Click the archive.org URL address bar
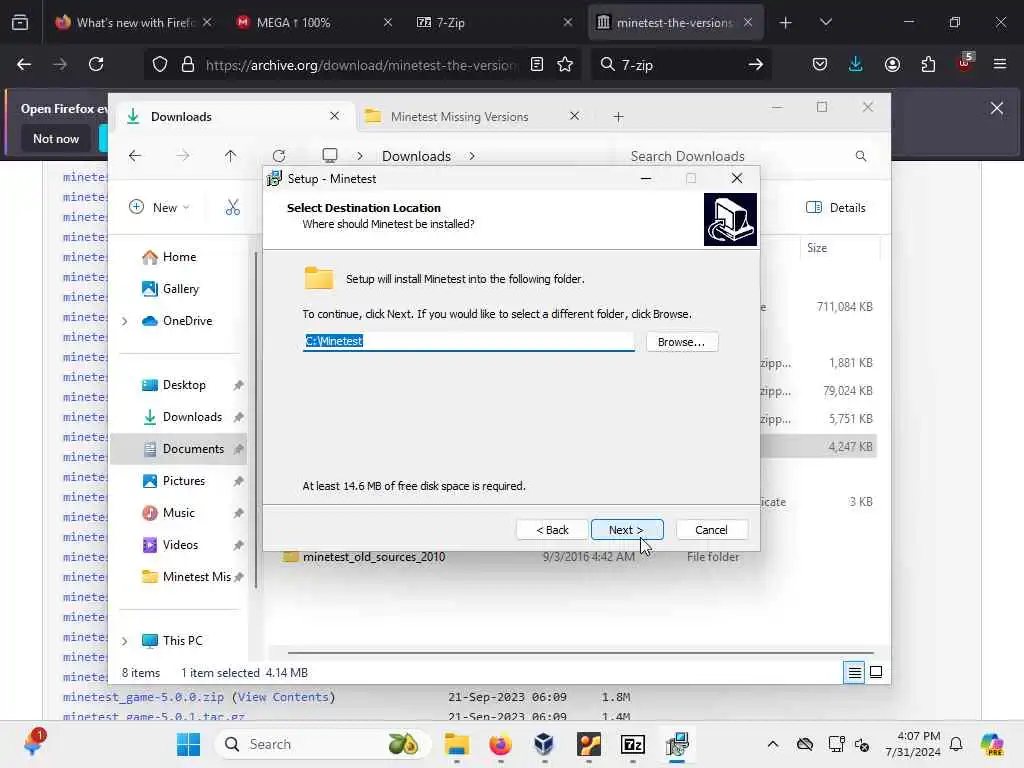 click(x=360, y=65)
